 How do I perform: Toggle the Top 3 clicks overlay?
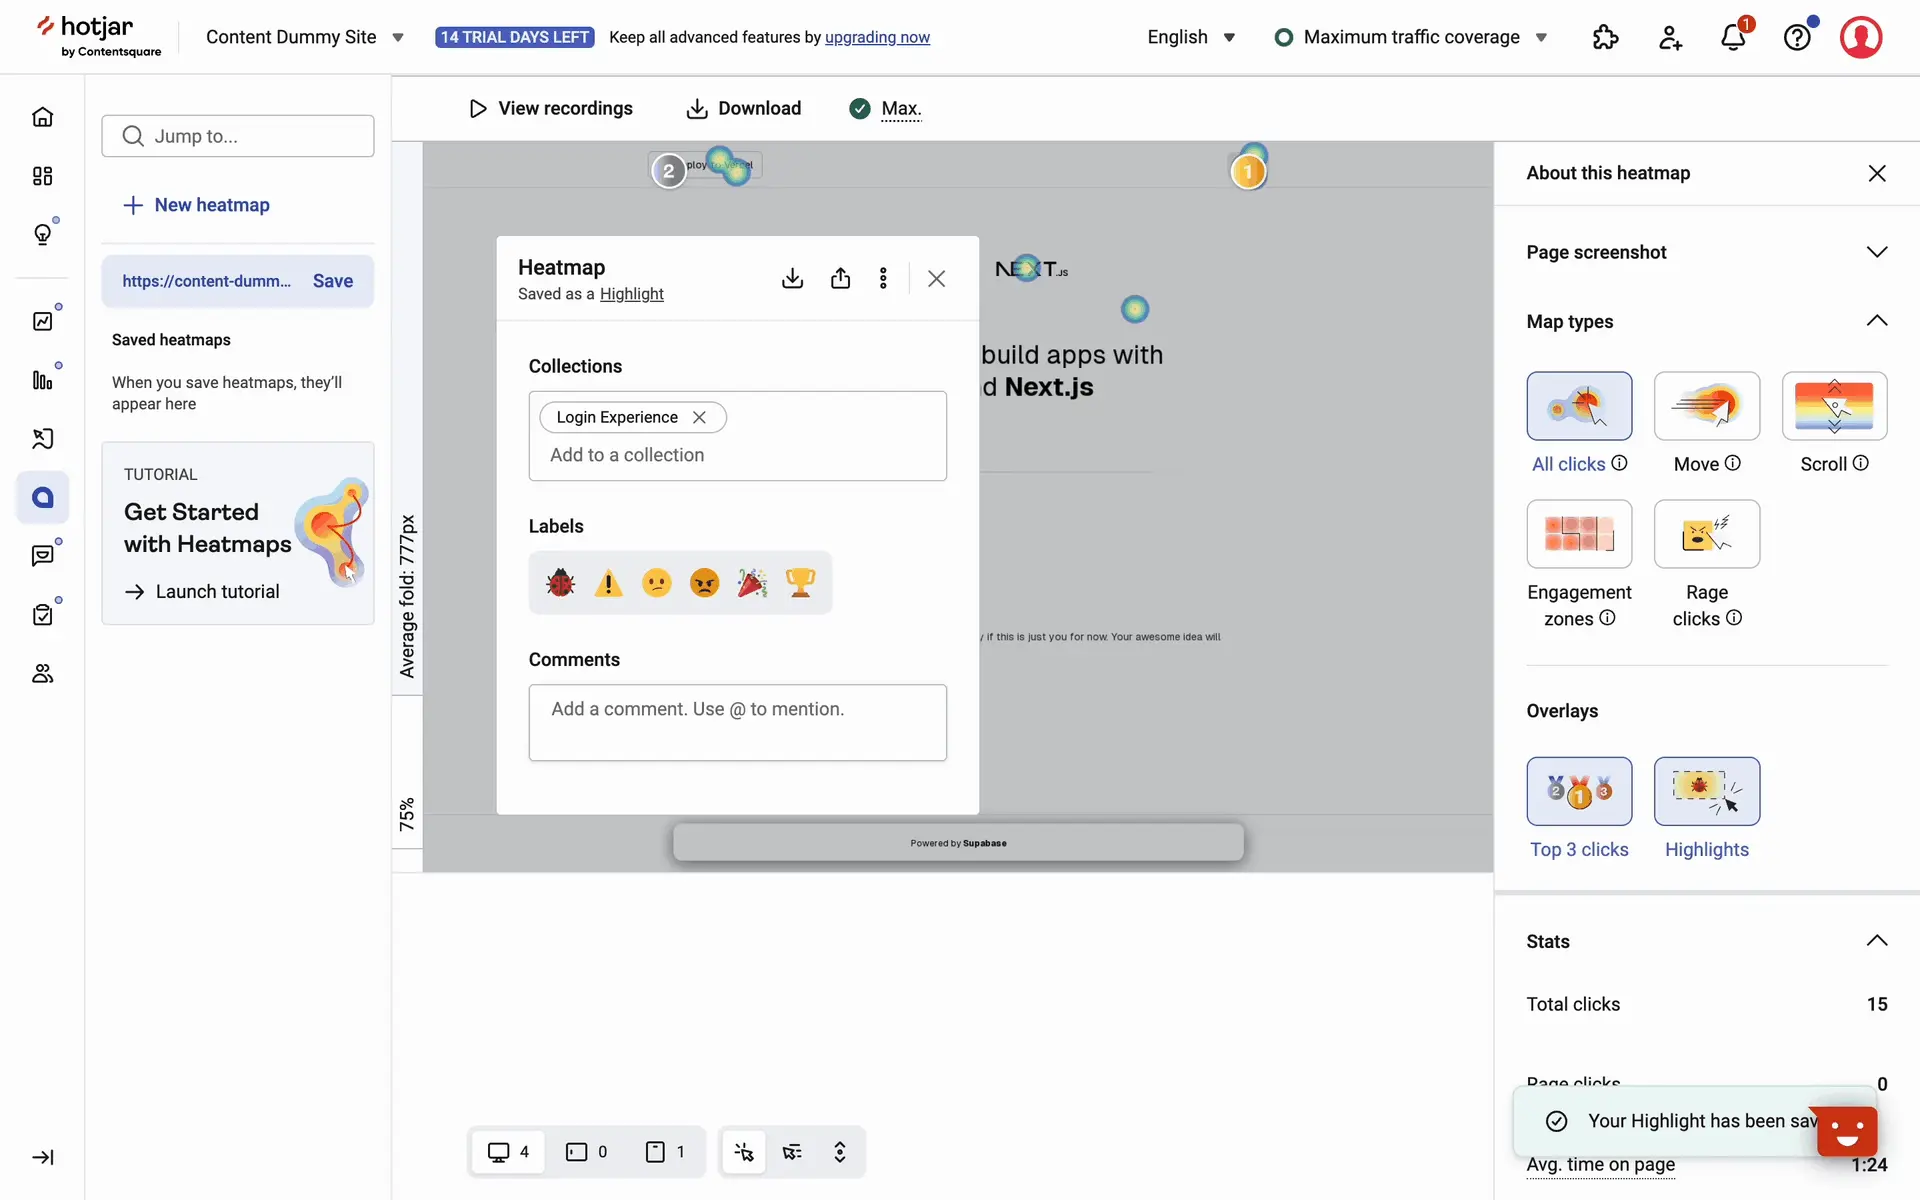(x=1579, y=791)
